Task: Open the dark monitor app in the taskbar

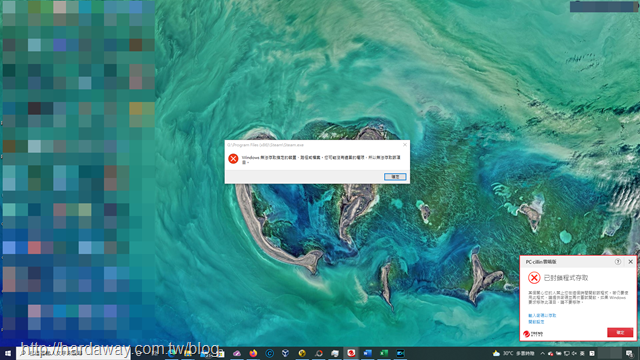Action: tap(400, 353)
